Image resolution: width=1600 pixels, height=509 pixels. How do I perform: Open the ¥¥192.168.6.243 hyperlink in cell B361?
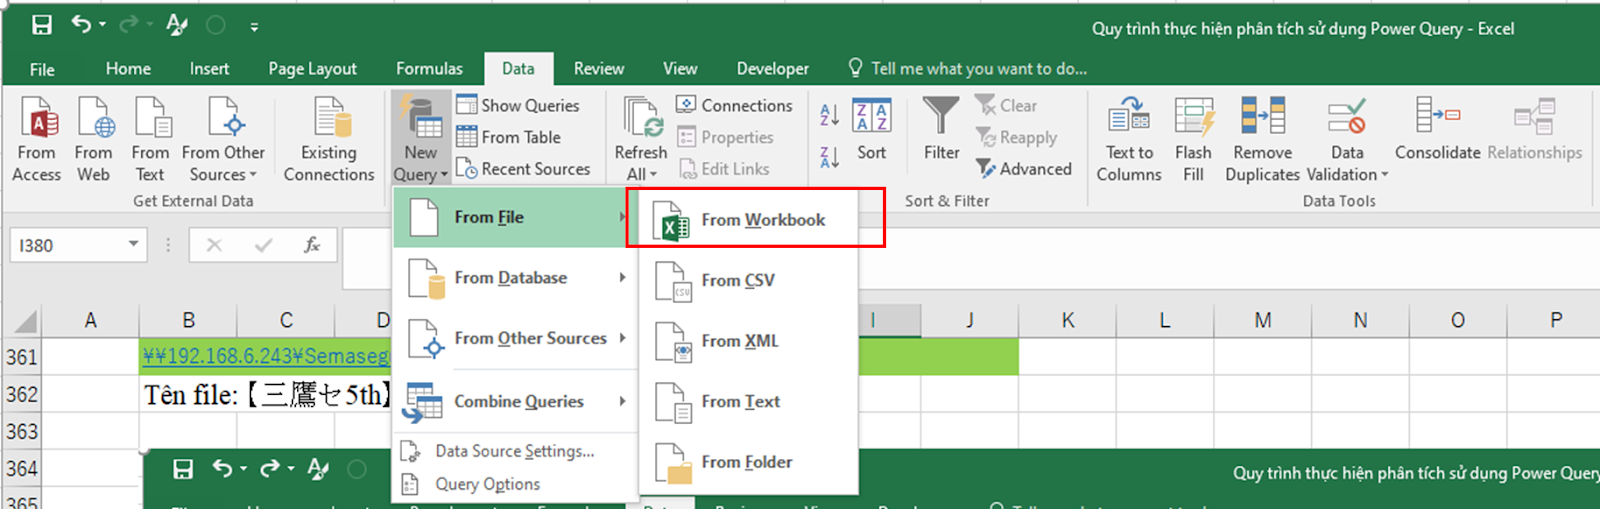[x=266, y=357]
